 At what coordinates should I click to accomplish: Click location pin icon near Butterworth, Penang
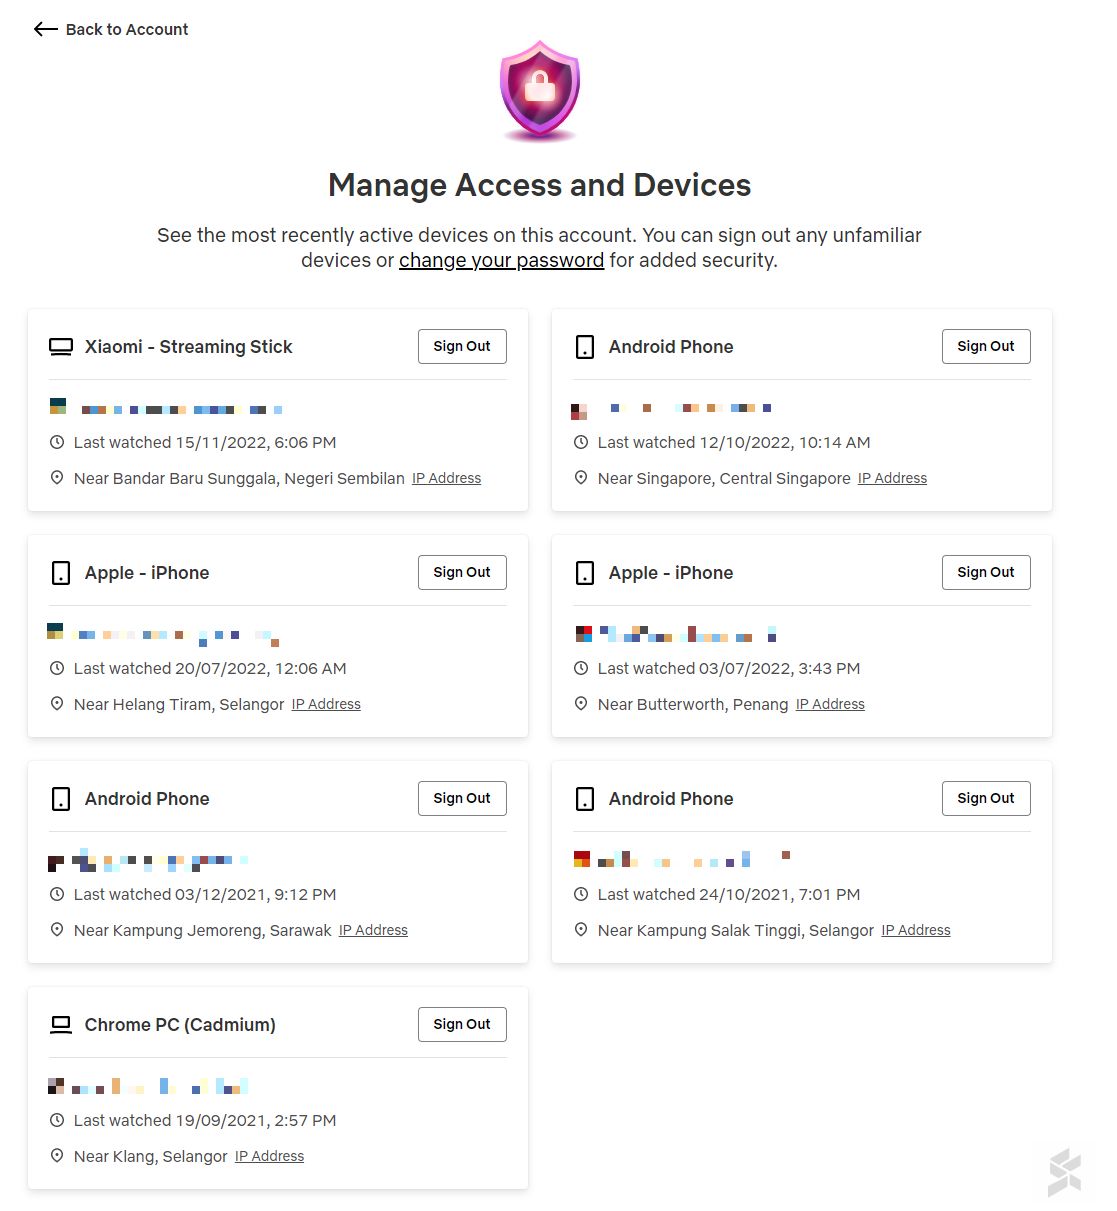[x=581, y=704]
